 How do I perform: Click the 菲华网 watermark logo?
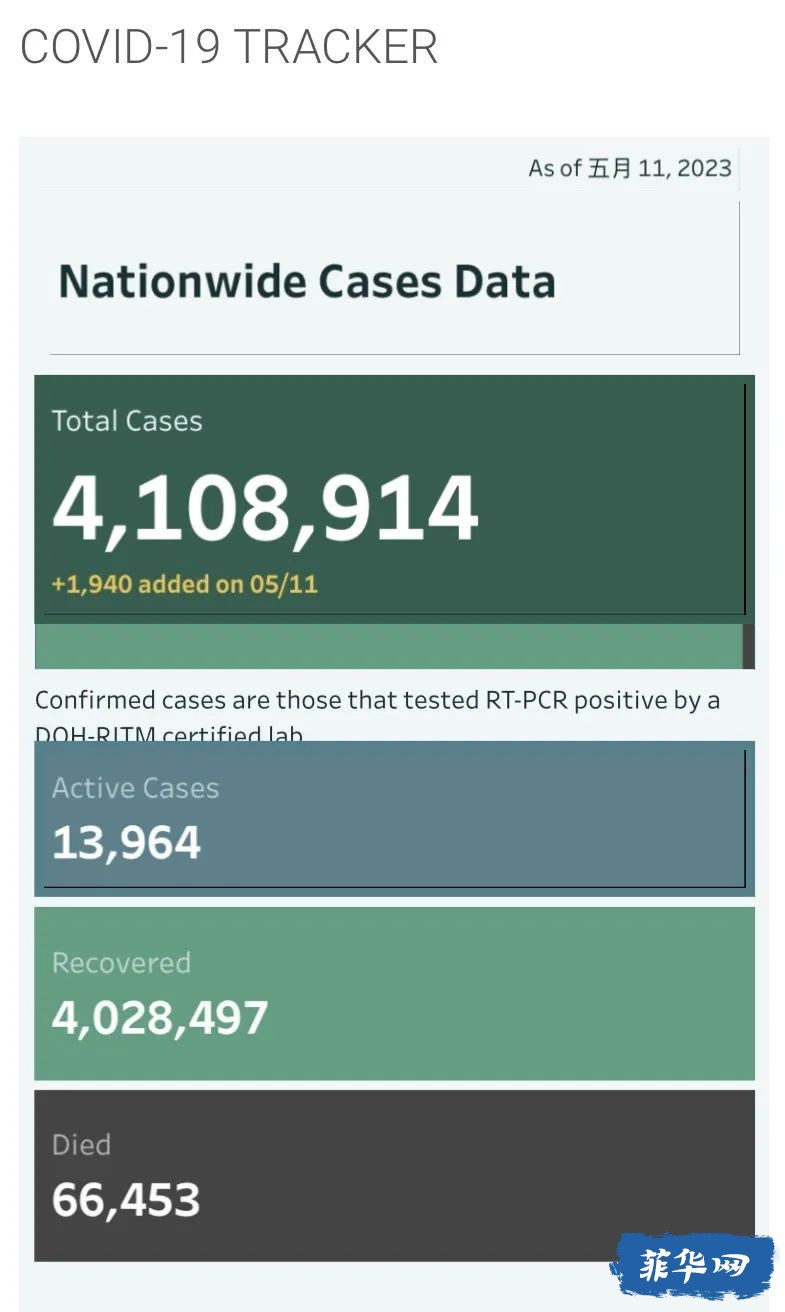point(693,1266)
